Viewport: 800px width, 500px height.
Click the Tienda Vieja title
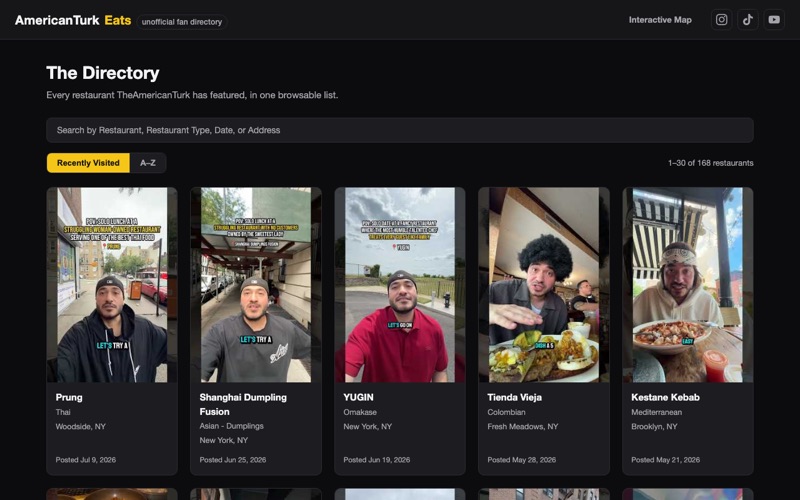(514, 397)
